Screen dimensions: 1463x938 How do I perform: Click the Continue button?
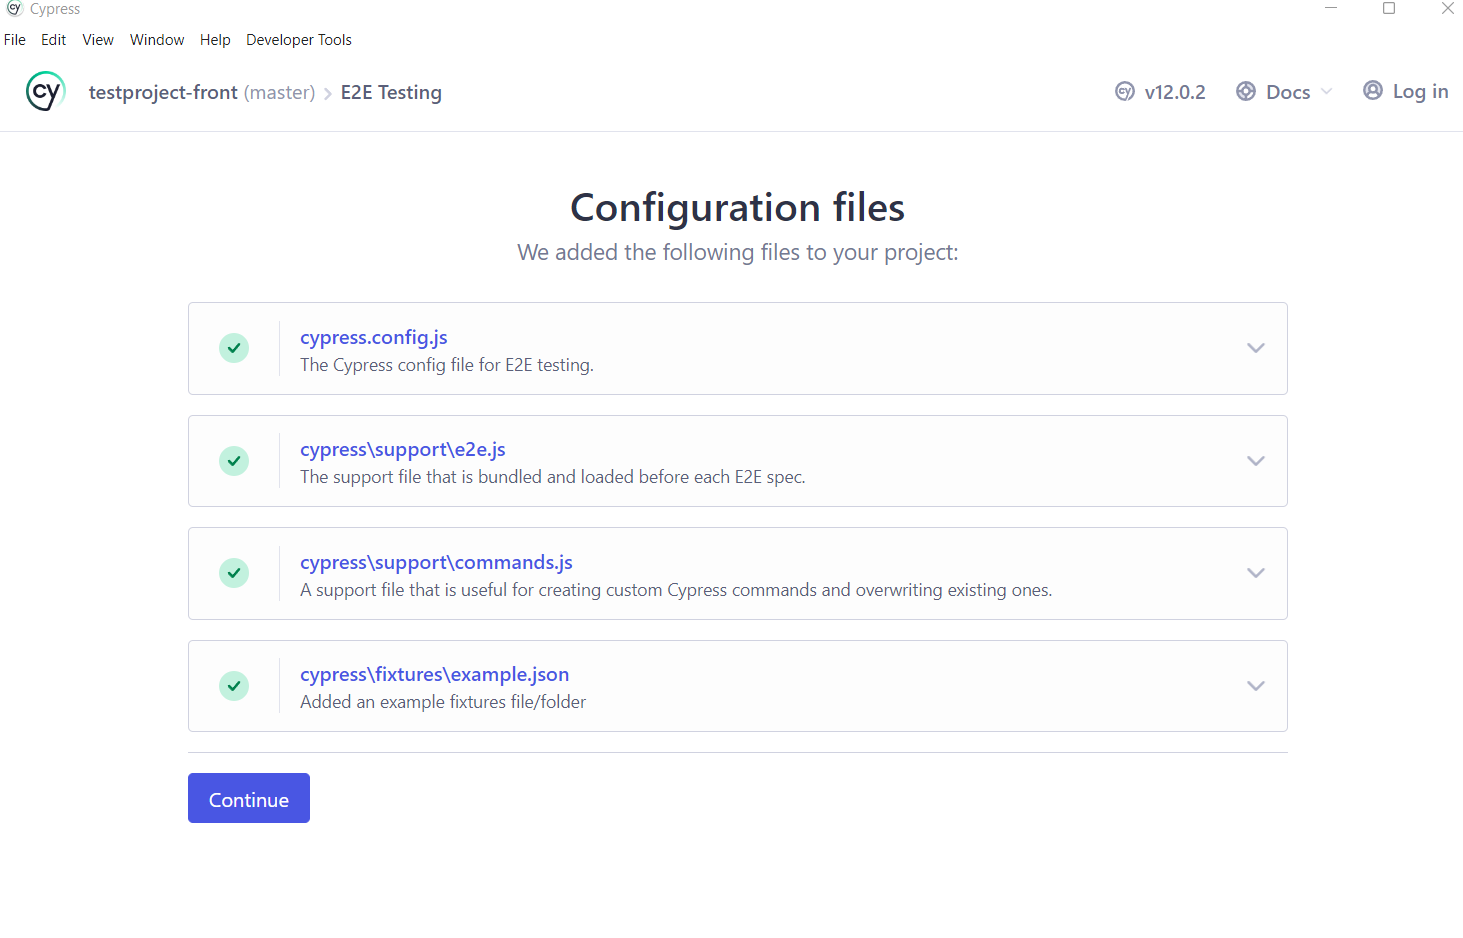point(248,798)
